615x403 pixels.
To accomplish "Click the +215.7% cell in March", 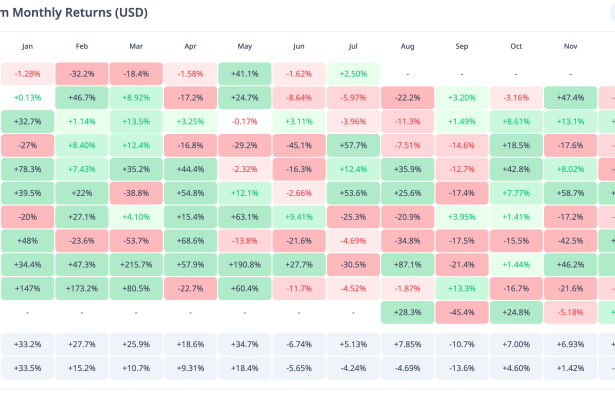I will 135,264.
